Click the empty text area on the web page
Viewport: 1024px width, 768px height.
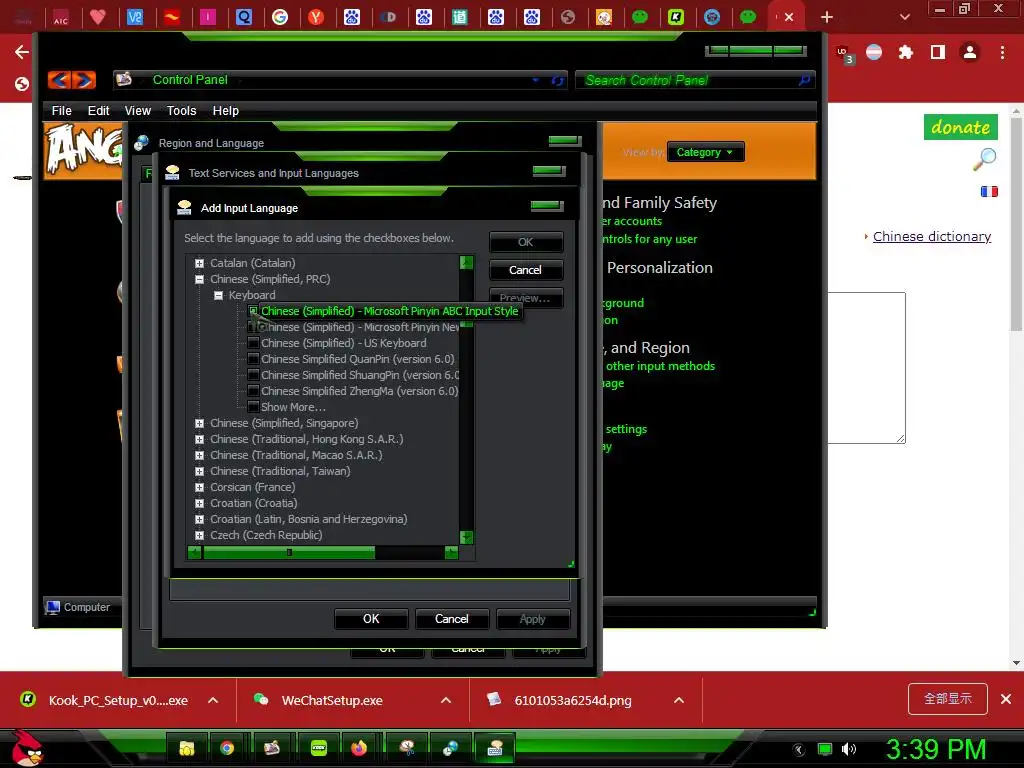867,368
